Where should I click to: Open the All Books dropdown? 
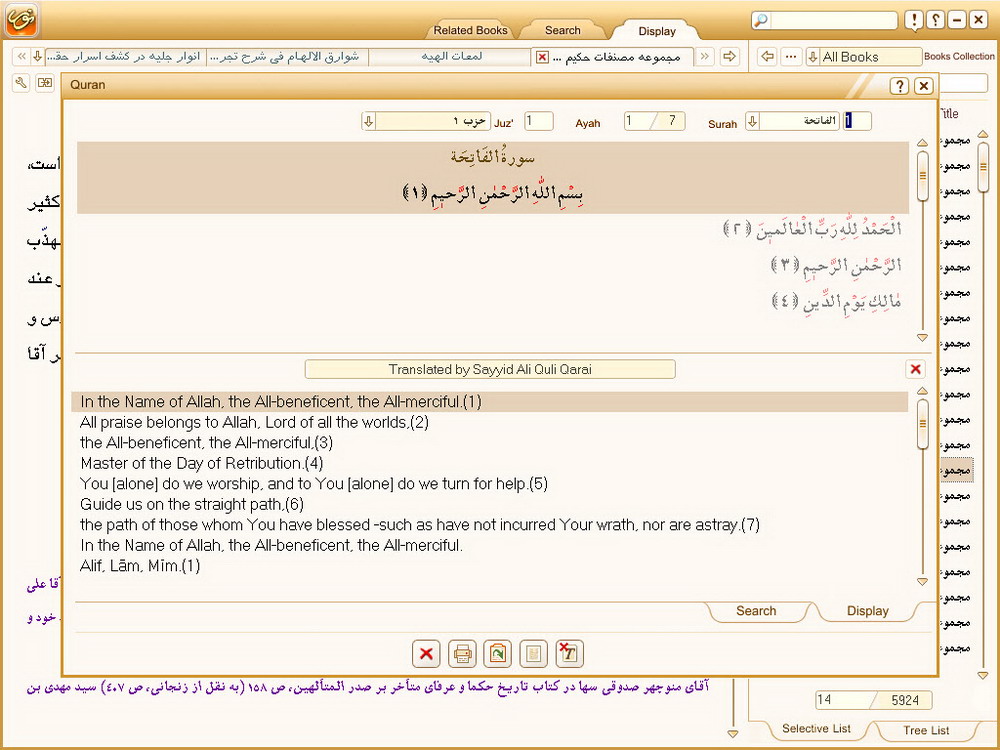tap(813, 57)
